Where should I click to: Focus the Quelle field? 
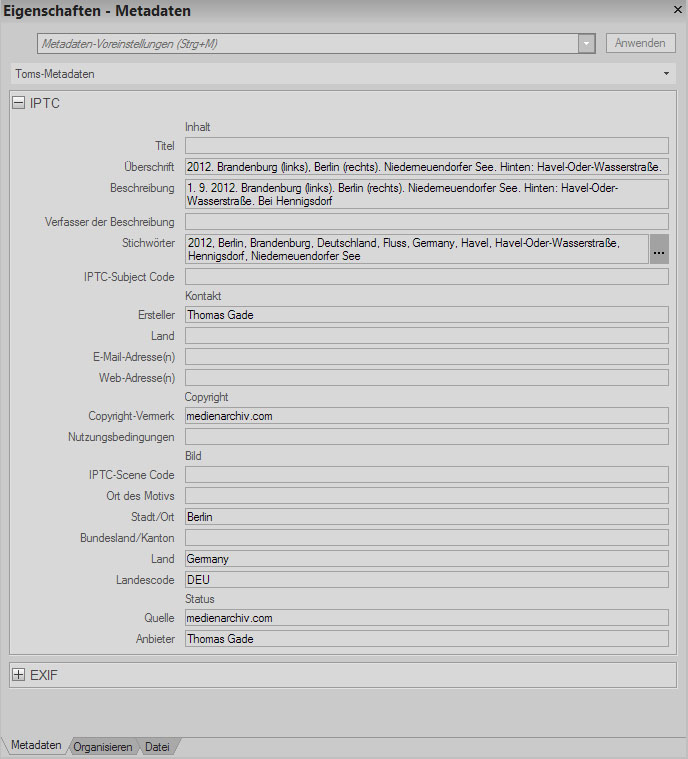click(426, 618)
